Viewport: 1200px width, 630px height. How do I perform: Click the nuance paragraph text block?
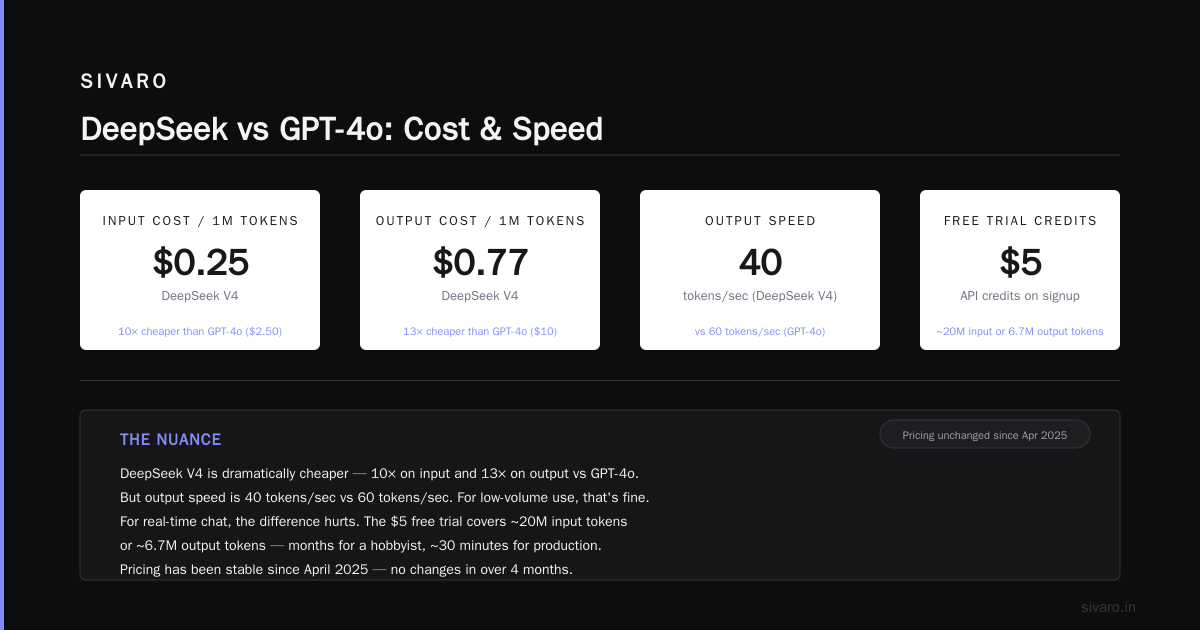[x=385, y=521]
